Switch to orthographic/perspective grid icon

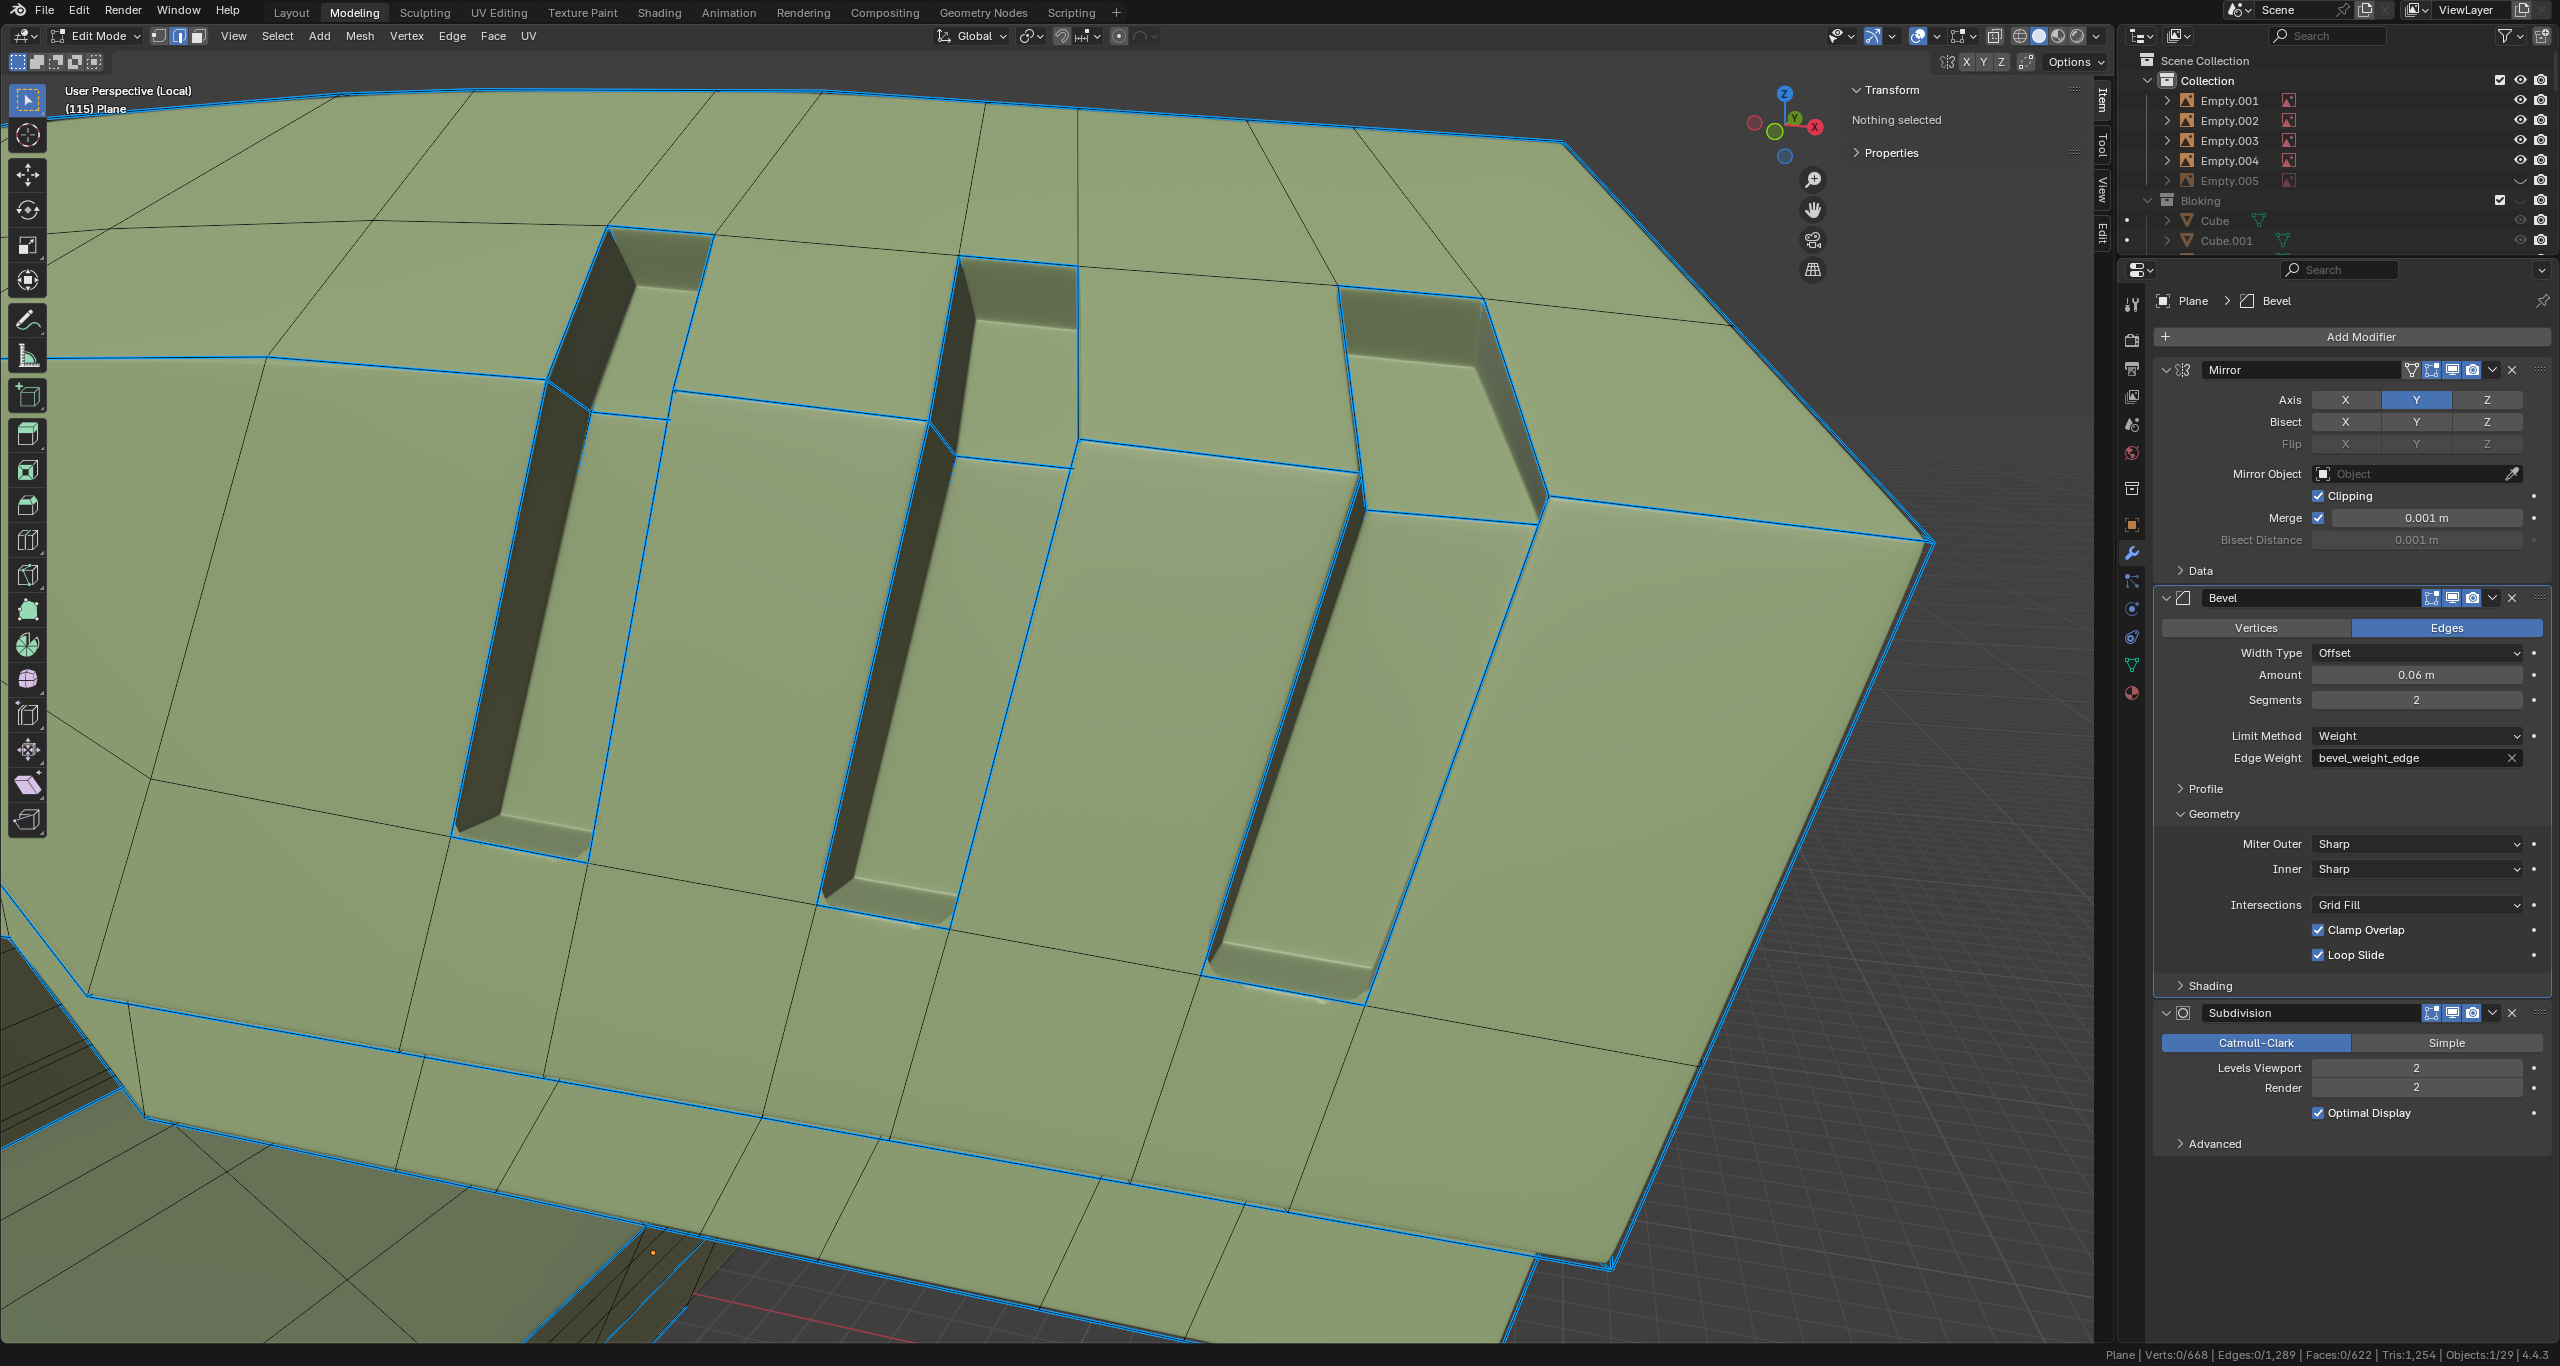pos(1812,270)
